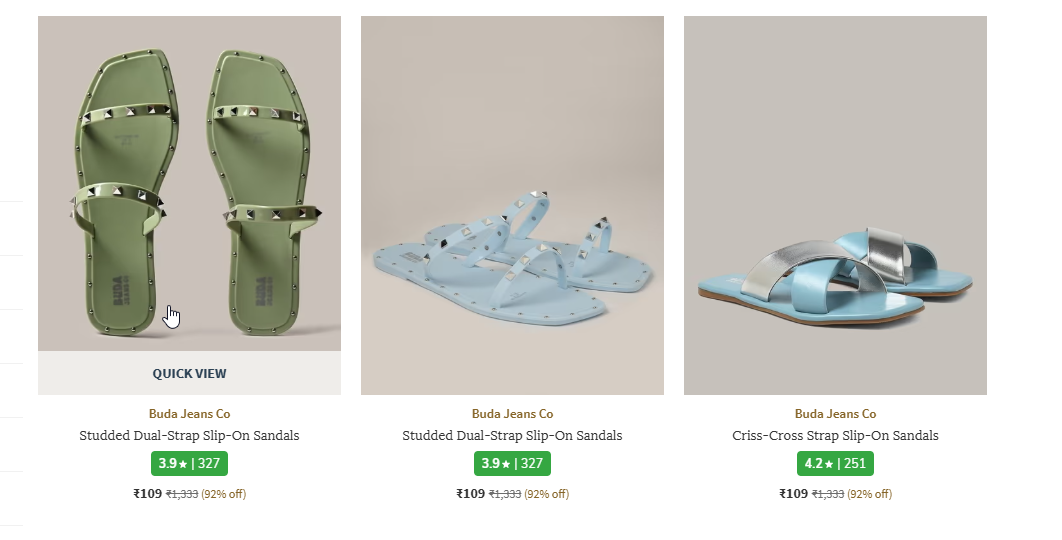Image resolution: width=1062 pixels, height=540 pixels.
Task: Click the ₹109 price under the blue studded sandals
Action: (x=471, y=494)
